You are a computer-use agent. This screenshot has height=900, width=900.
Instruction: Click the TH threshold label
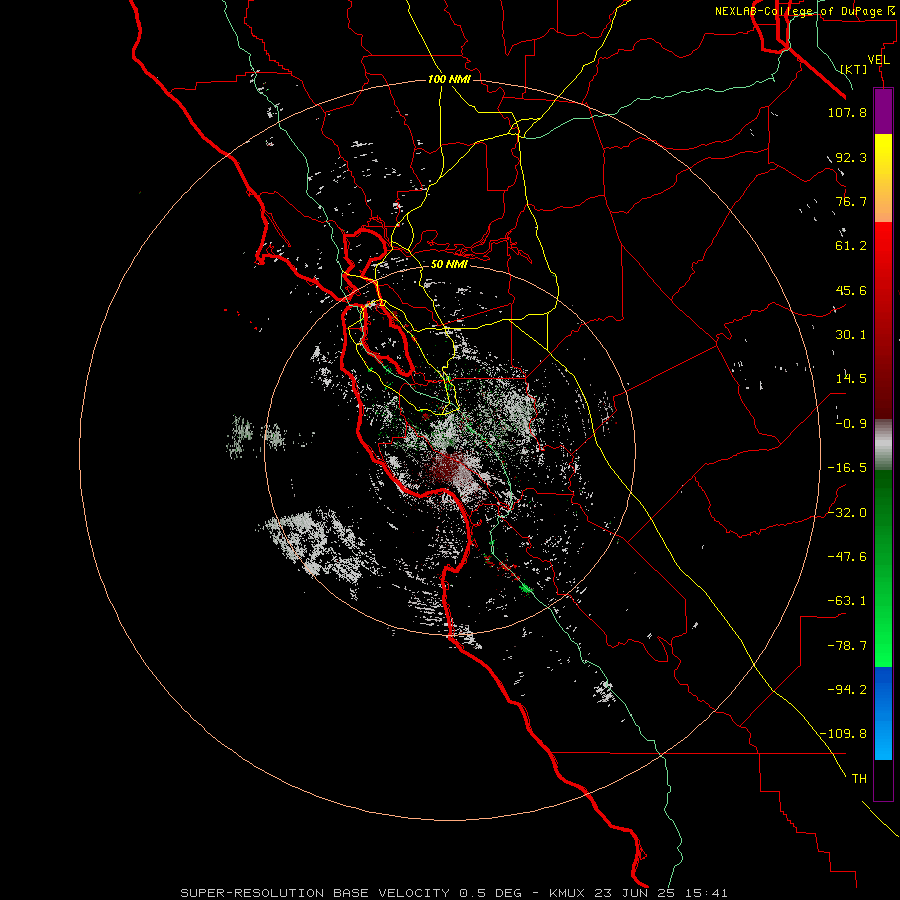859,779
